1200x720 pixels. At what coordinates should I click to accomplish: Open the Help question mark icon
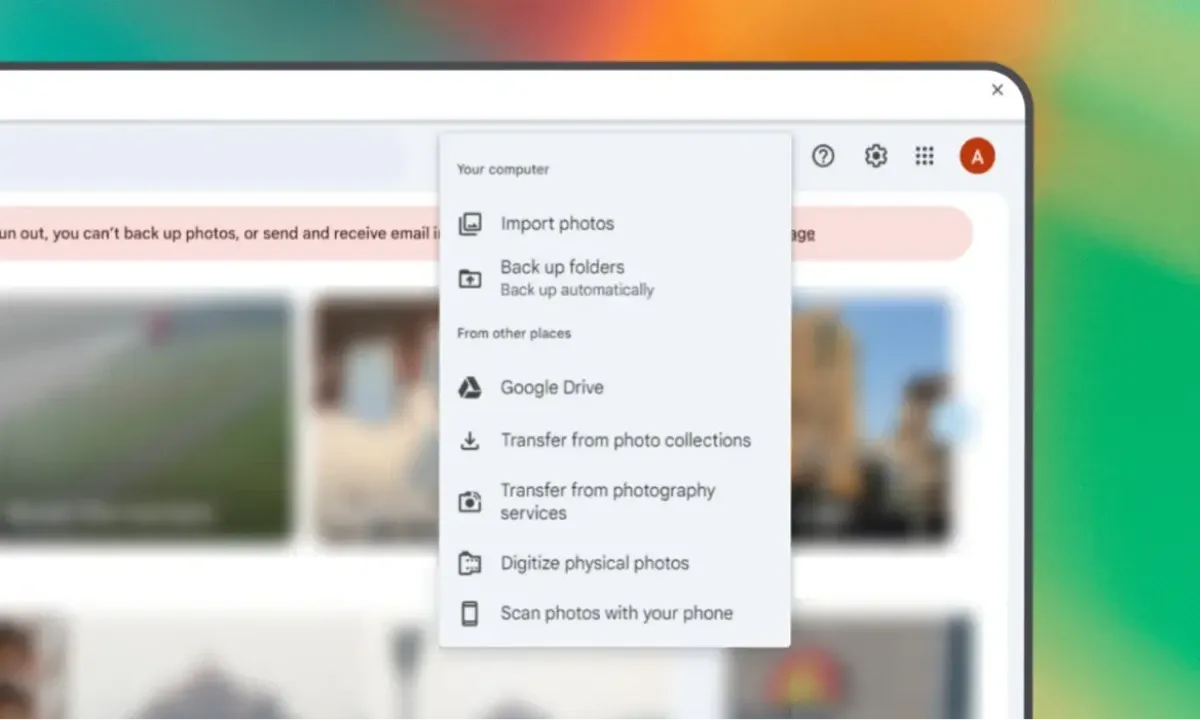823,156
